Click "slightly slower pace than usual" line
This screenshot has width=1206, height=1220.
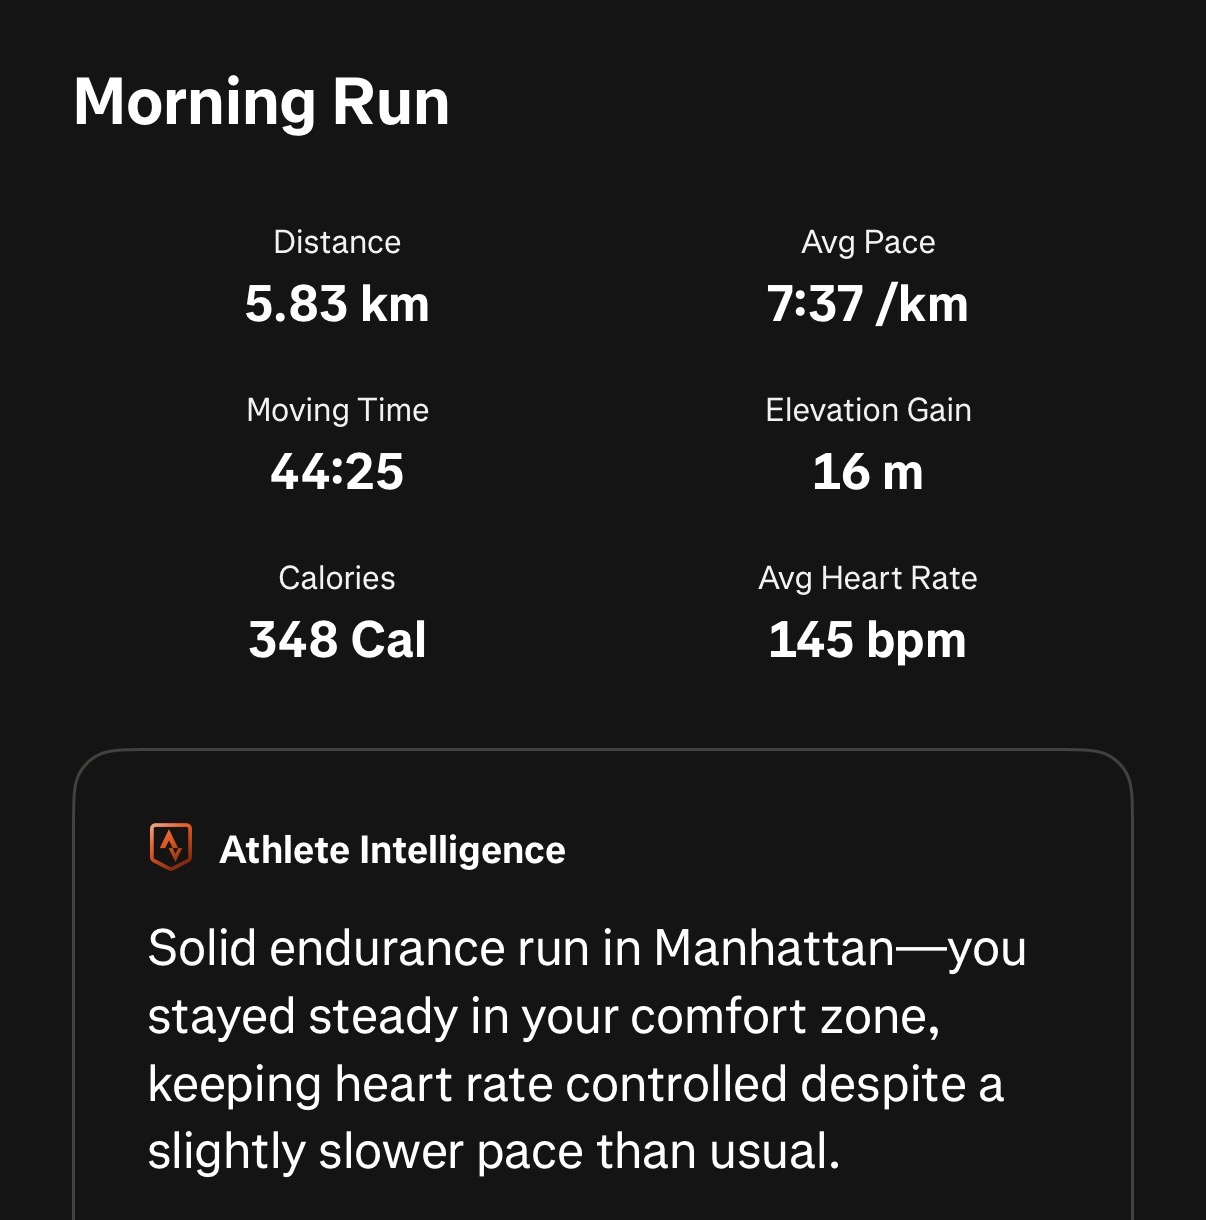494,1152
